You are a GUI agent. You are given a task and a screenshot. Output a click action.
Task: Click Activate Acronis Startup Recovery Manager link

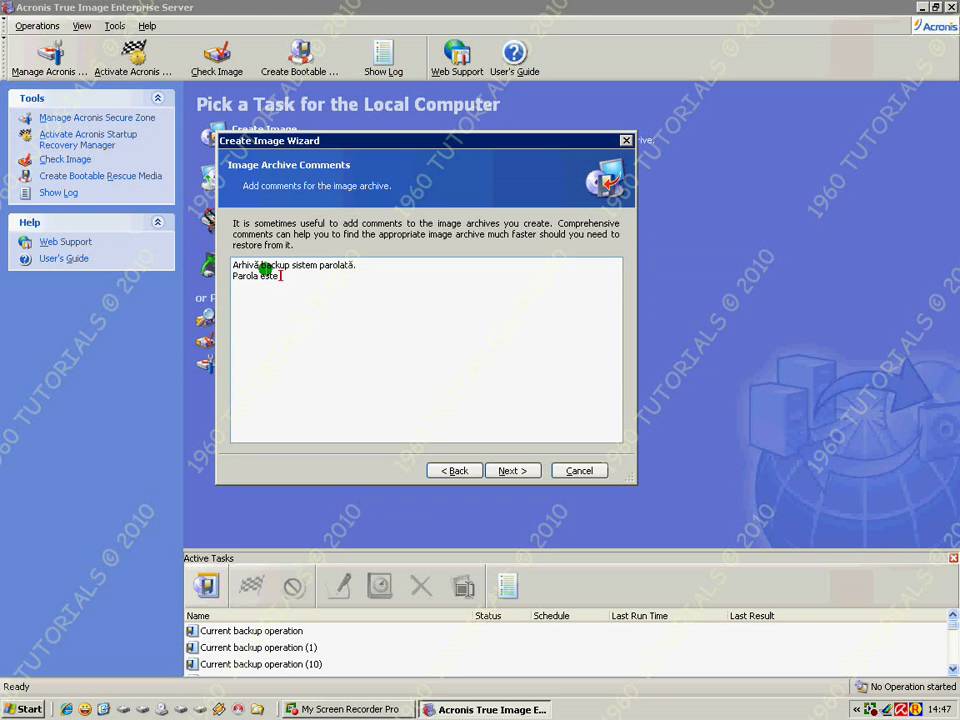[x=88, y=140]
